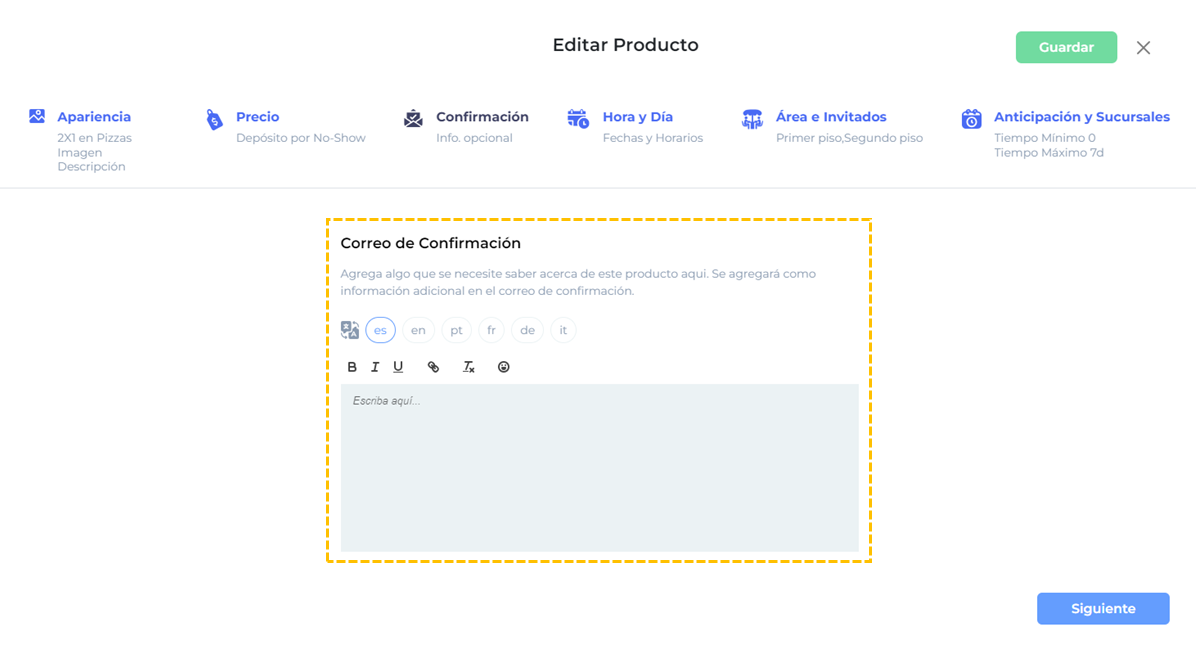
Task: Open the Anticipación y Sucursales step
Action: [1082, 117]
